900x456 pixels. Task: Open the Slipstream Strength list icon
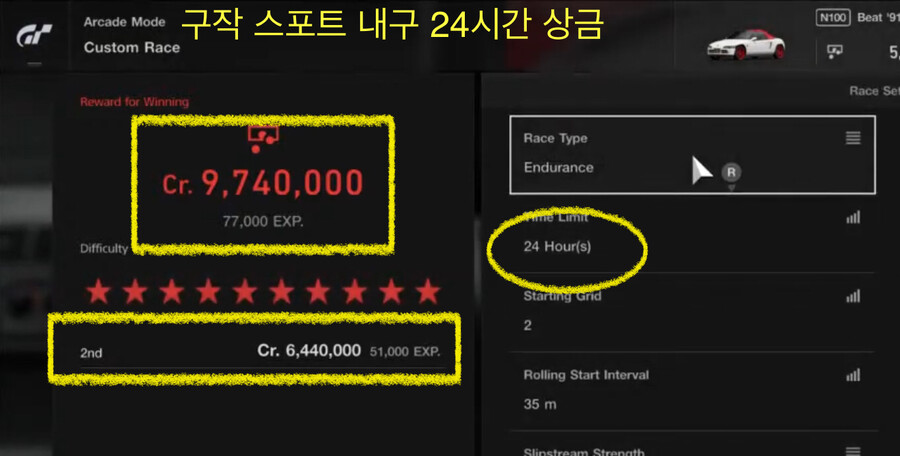853,451
